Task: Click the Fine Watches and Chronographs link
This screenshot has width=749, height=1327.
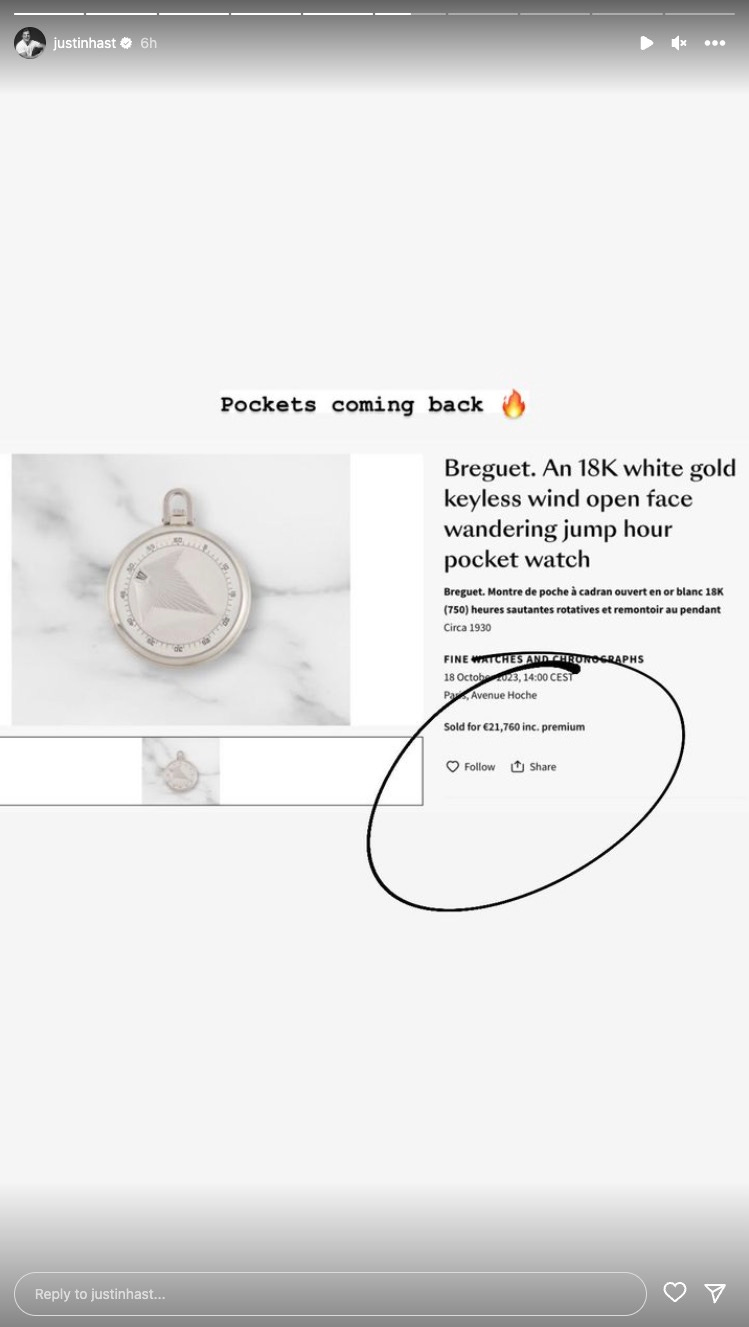Action: [x=544, y=659]
